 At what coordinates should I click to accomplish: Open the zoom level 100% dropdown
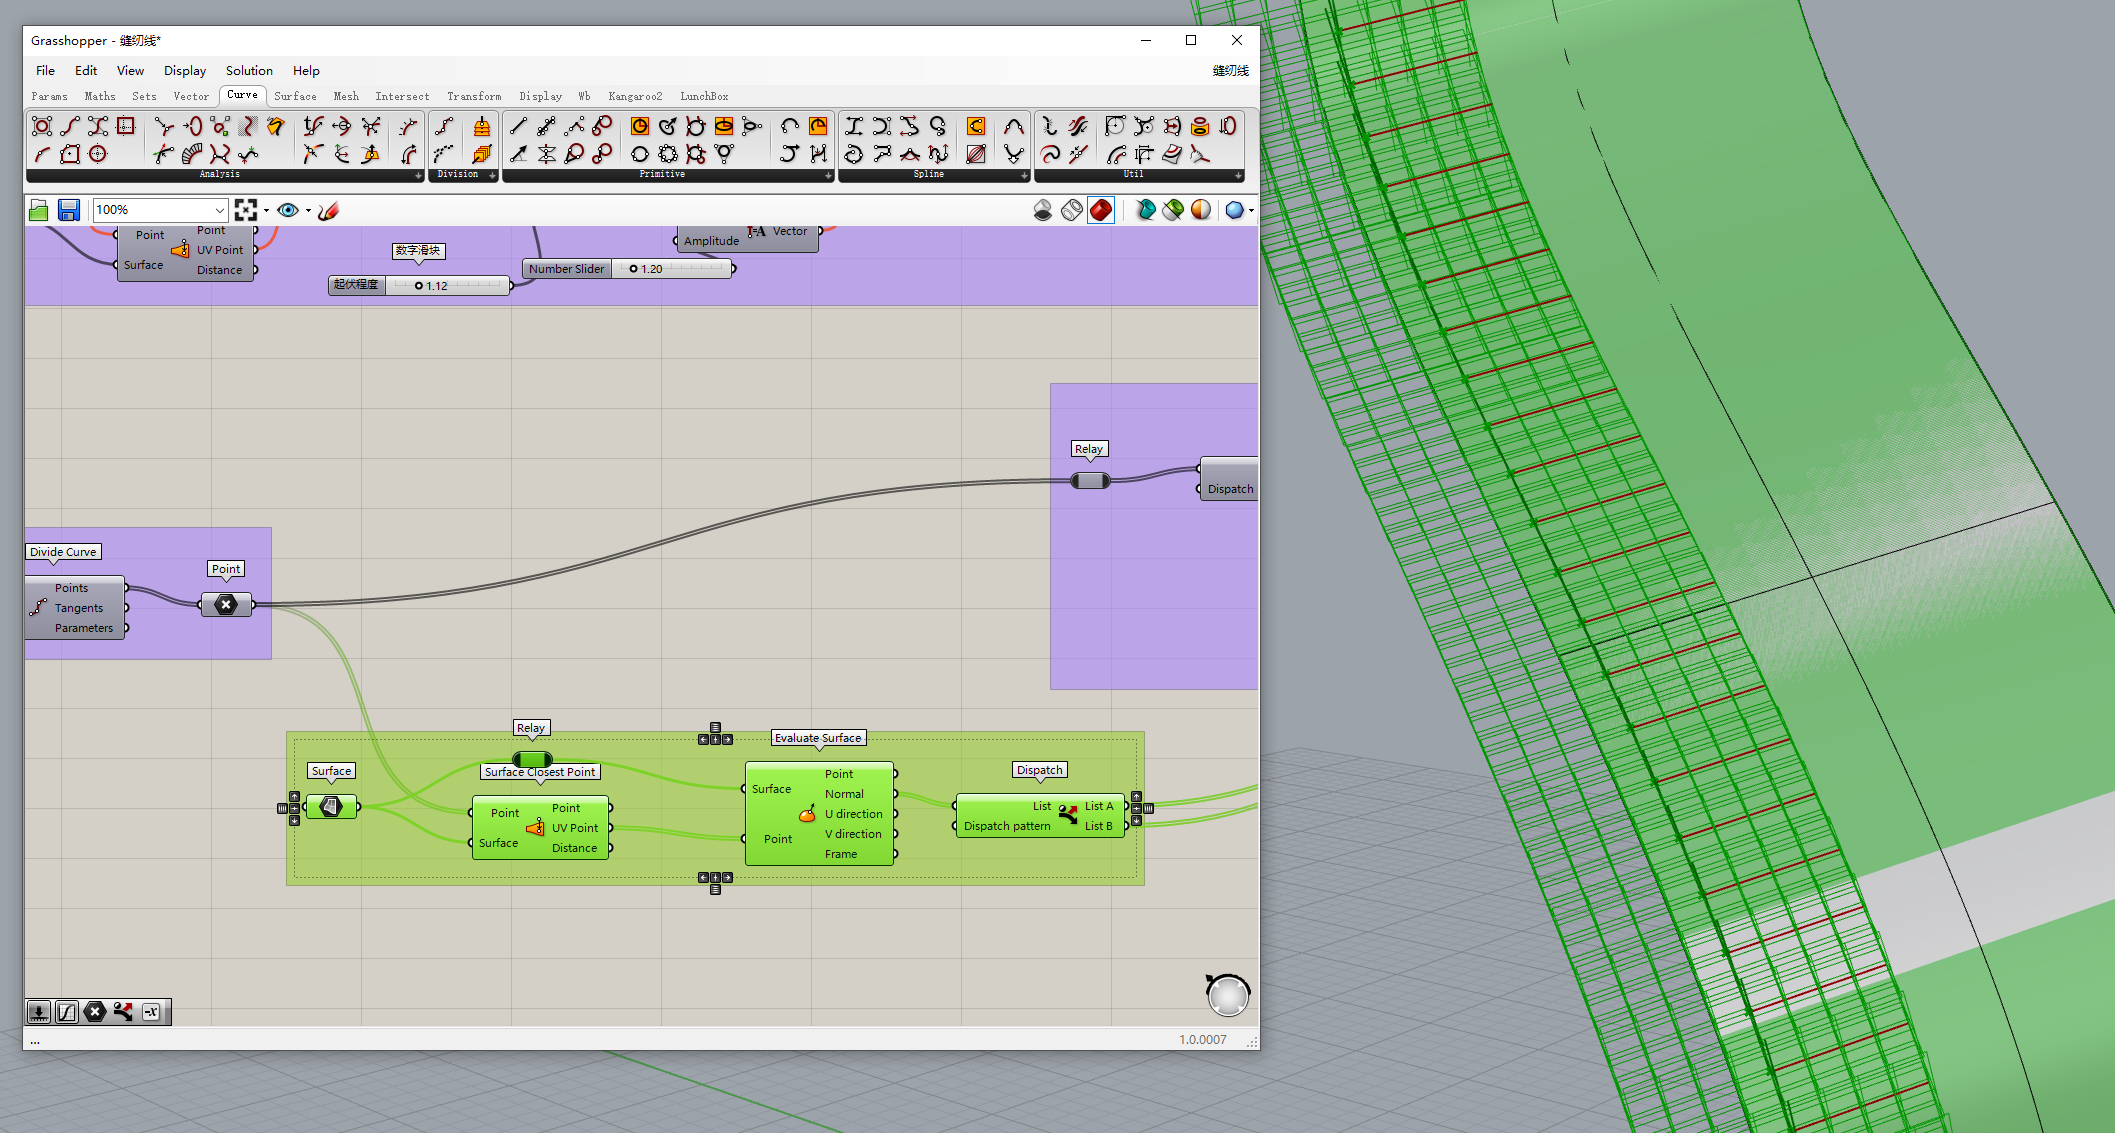pyautogui.click(x=219, y=210)
